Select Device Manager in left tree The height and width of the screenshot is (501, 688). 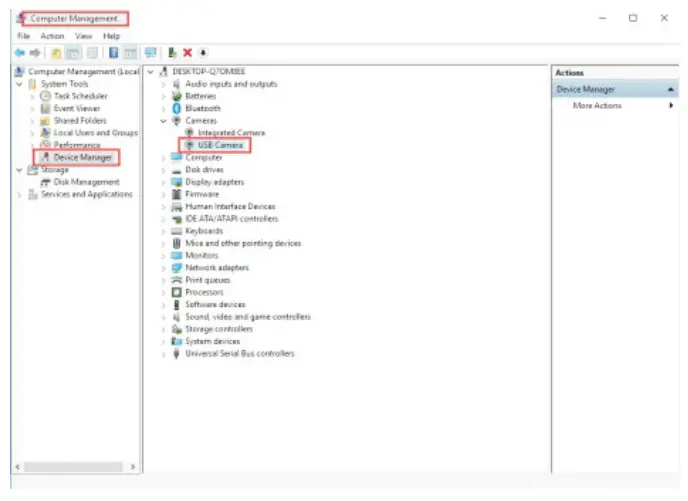pyautogui.click(x=82, y=157)
